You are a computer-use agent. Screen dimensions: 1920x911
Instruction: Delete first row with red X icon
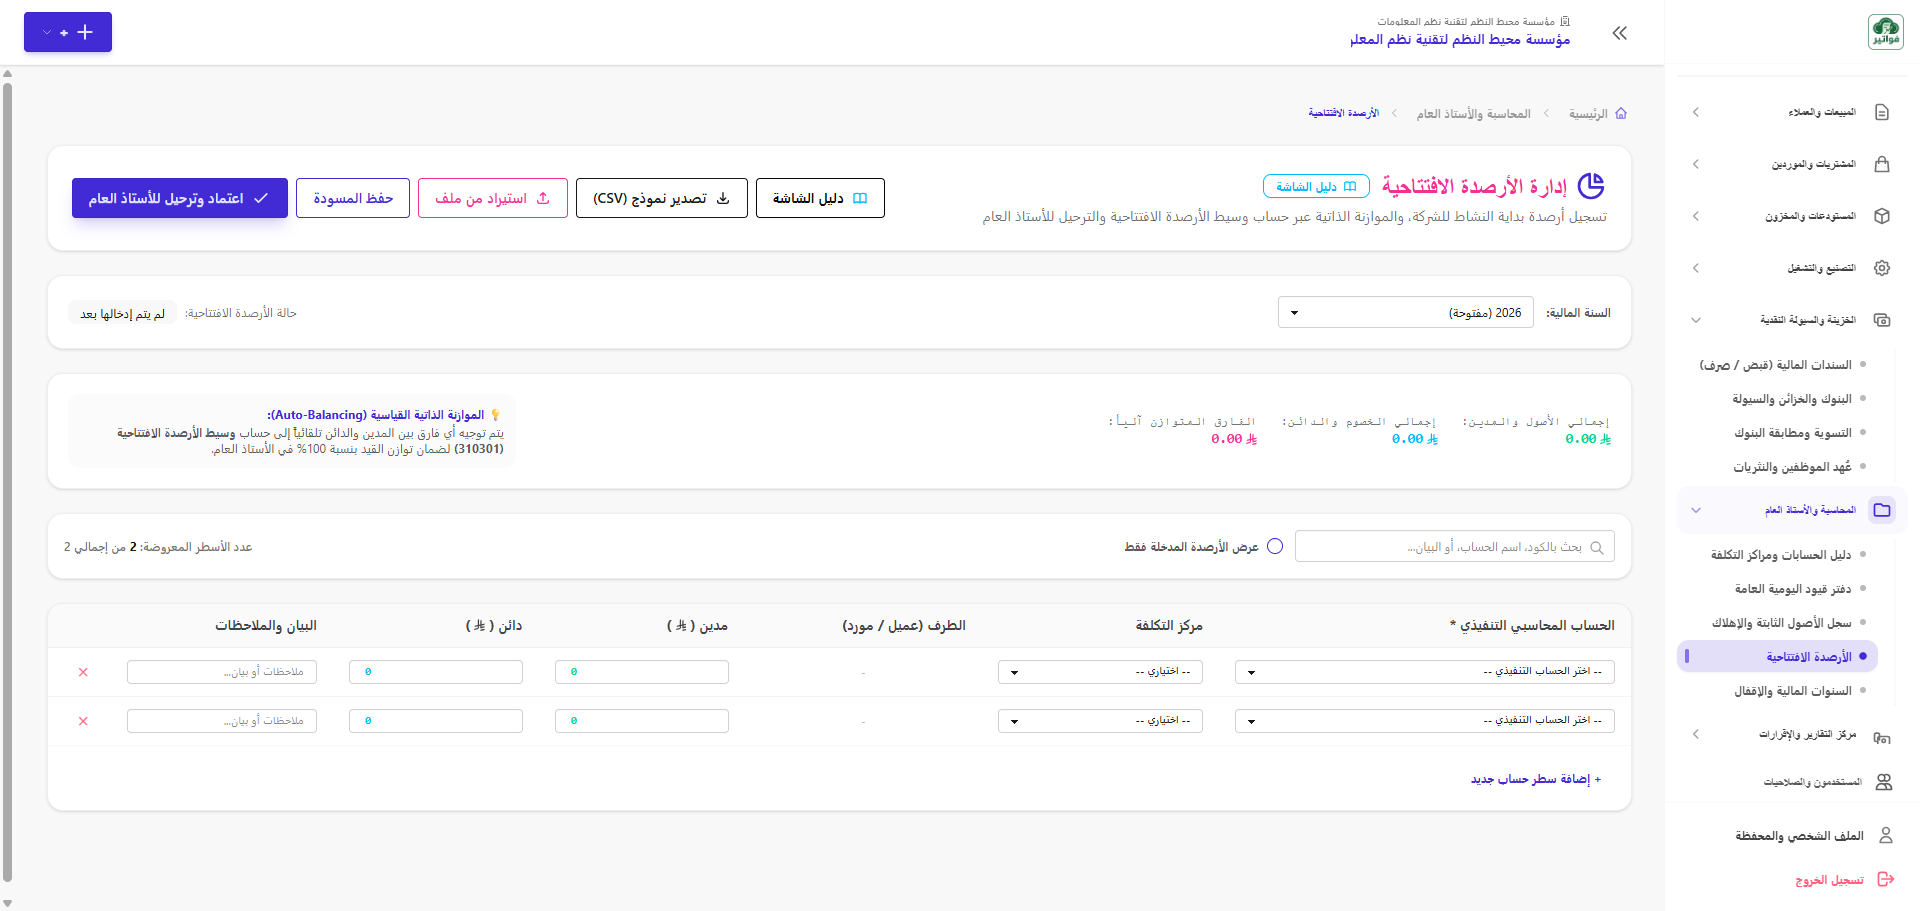point(83,672)
